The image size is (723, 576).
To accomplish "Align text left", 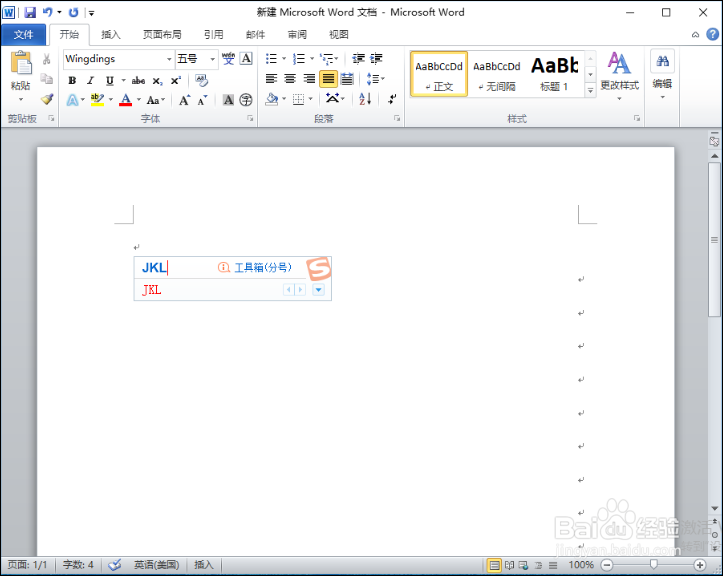I will 271,79.
